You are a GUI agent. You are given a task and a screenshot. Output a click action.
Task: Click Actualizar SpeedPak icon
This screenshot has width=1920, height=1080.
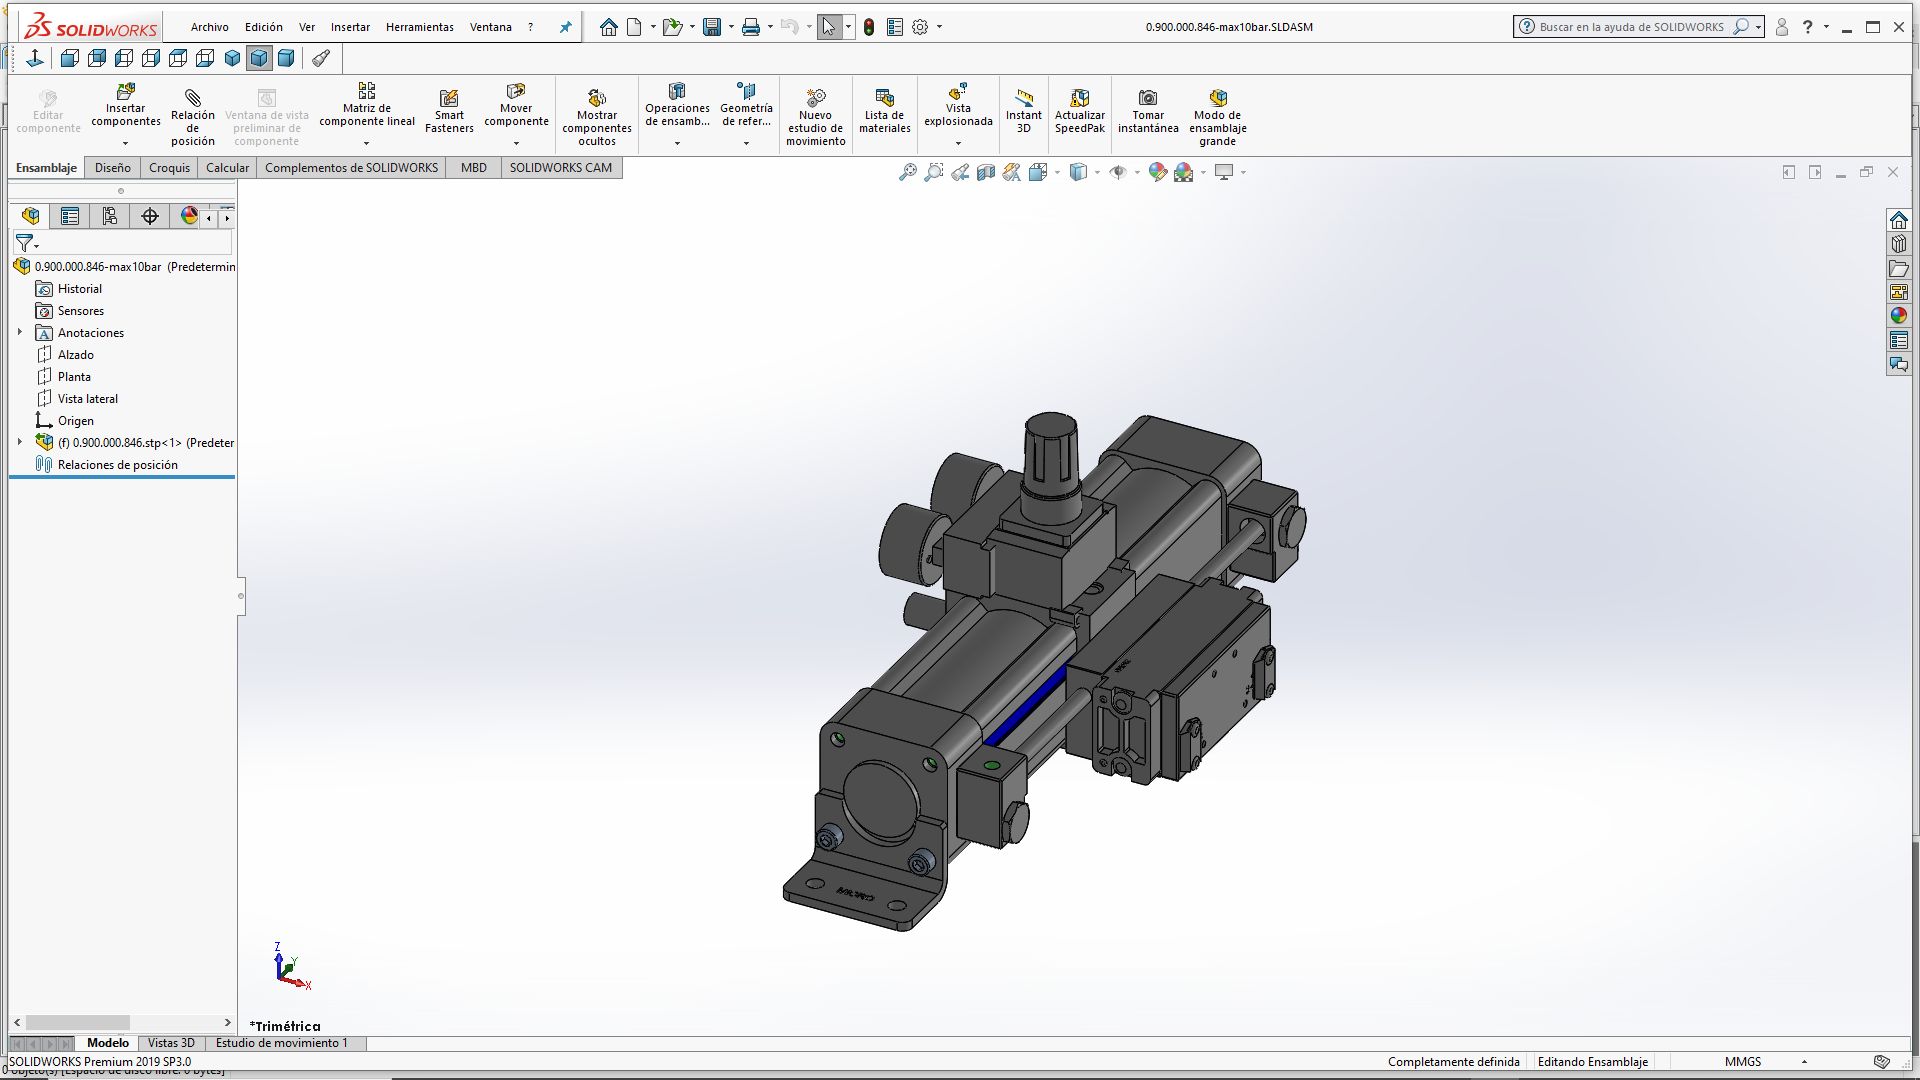tap(1079, 98)
